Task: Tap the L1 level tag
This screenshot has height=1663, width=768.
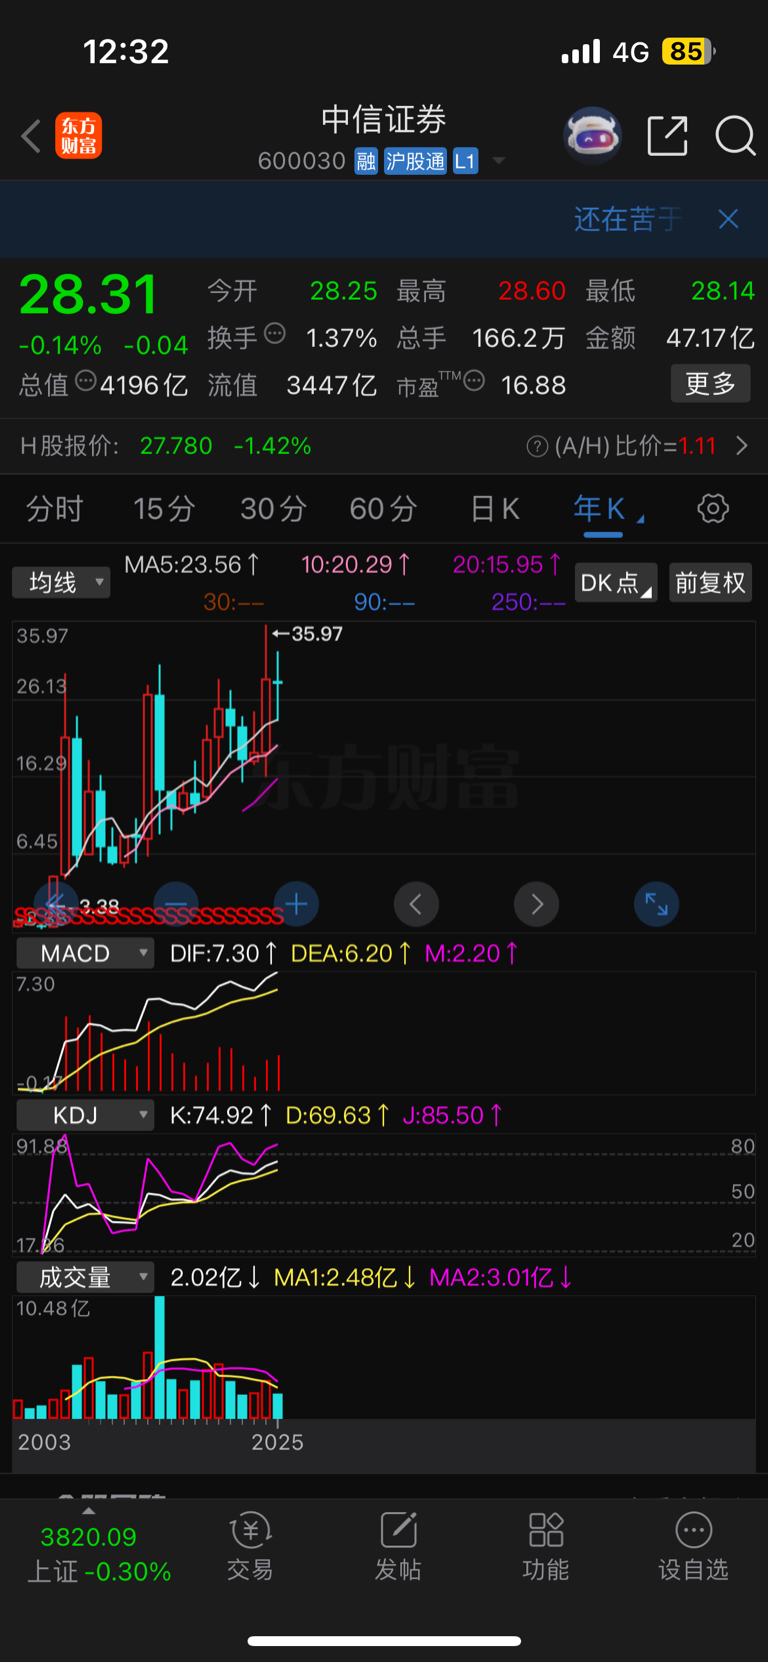Action: pyautogui.click(x=465, y=161)
